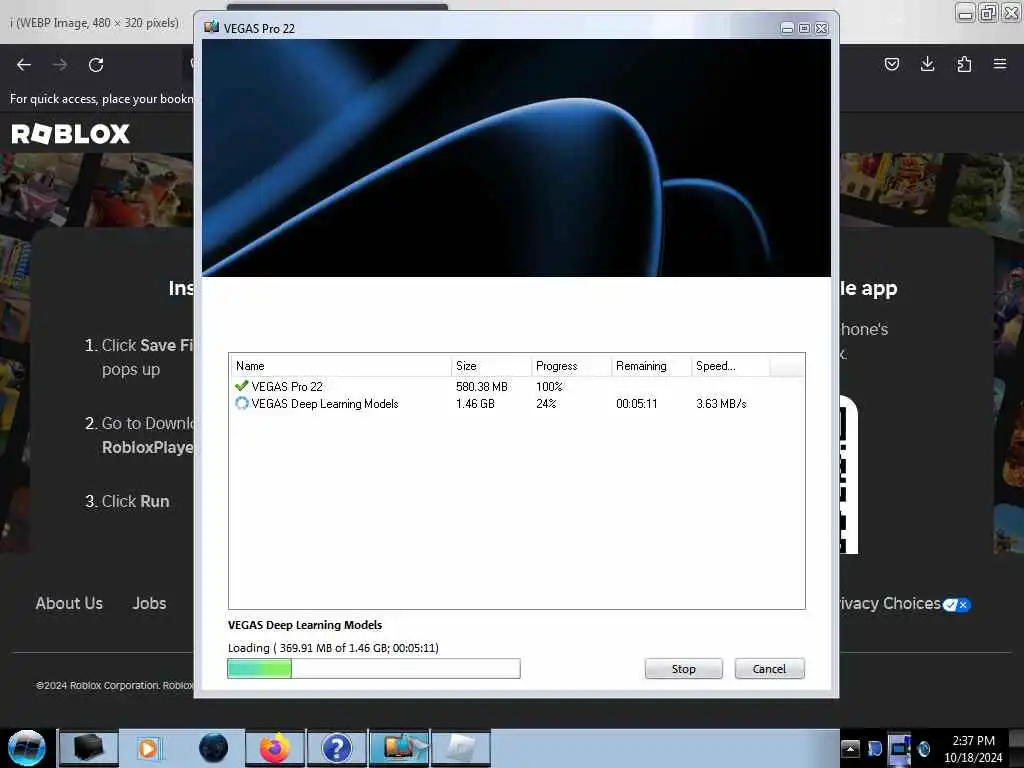Screen dimensions: 1024x768
Task: Open the media player taskbar icon
Action: pos(148,748)
